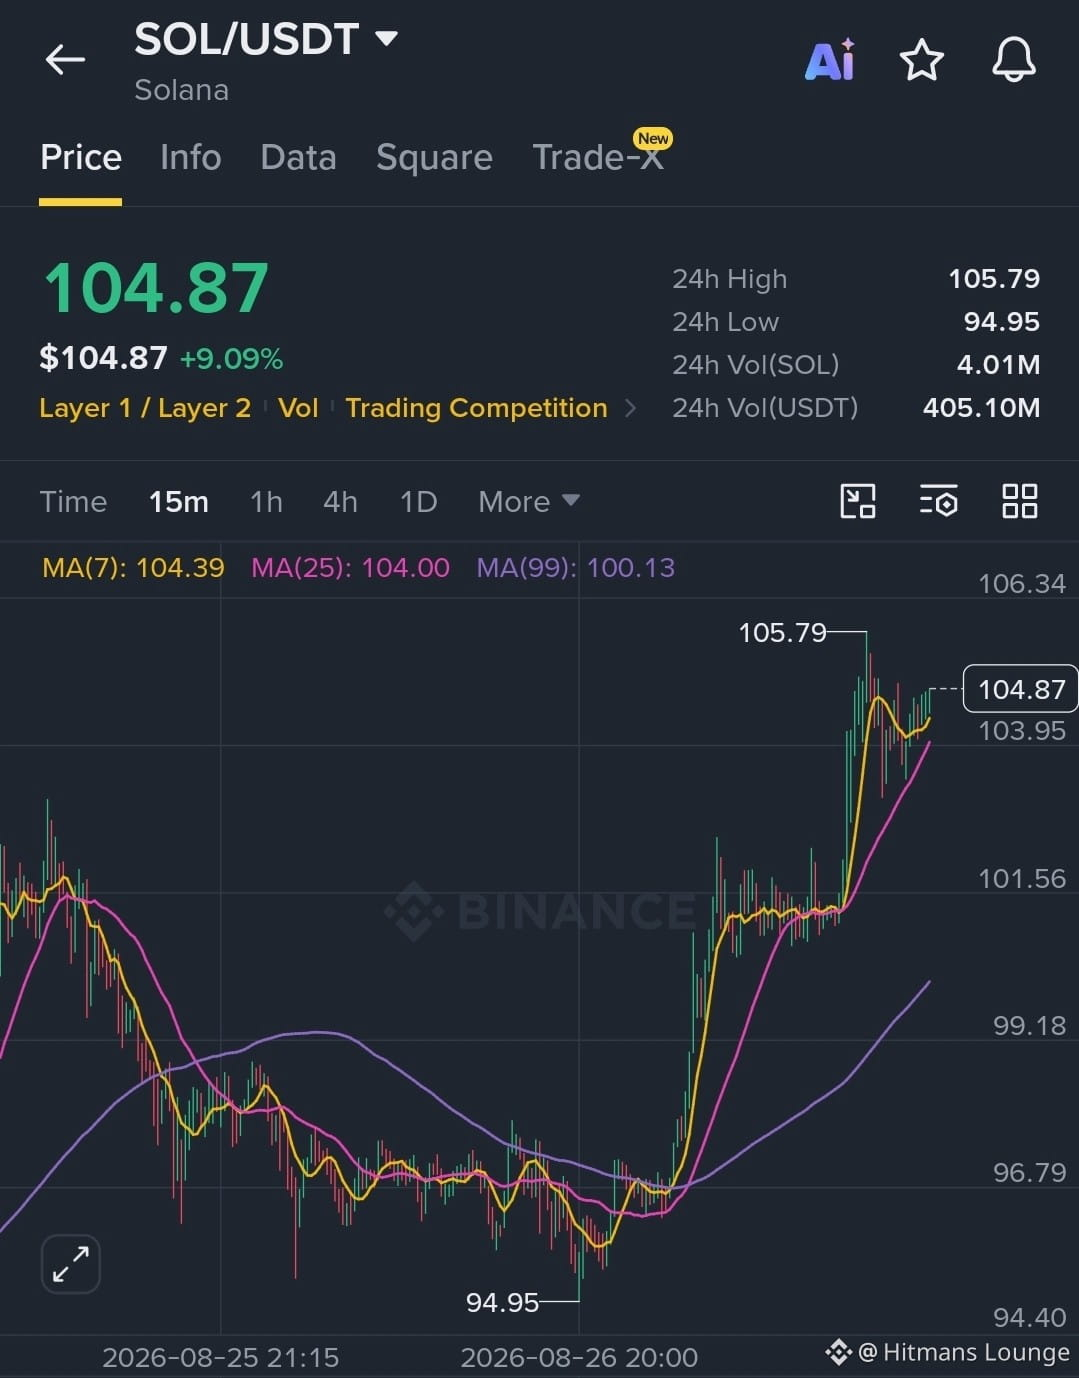Open the SOL/USDT pair selector dropdown
Image resolution: width=1079 pixels, height=1378 pixels.
click(x=266, y=40)
